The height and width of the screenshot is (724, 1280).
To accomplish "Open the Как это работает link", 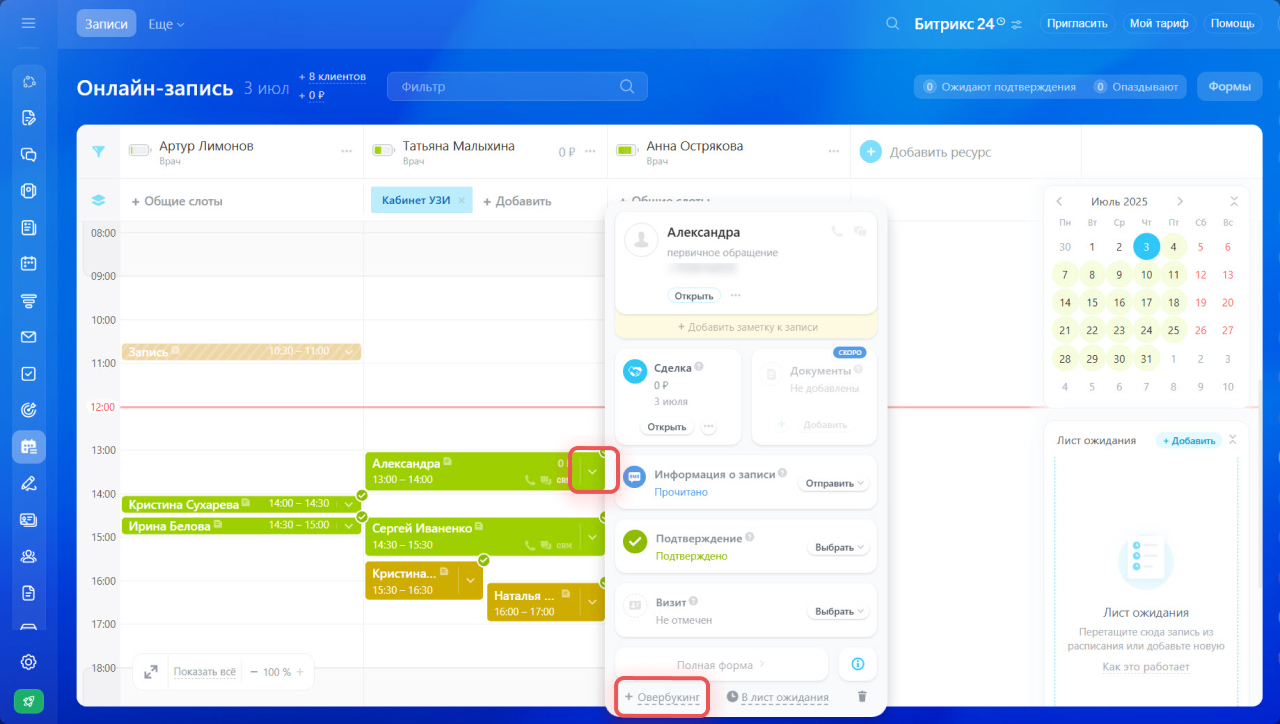I will [x=1146, y=667].
